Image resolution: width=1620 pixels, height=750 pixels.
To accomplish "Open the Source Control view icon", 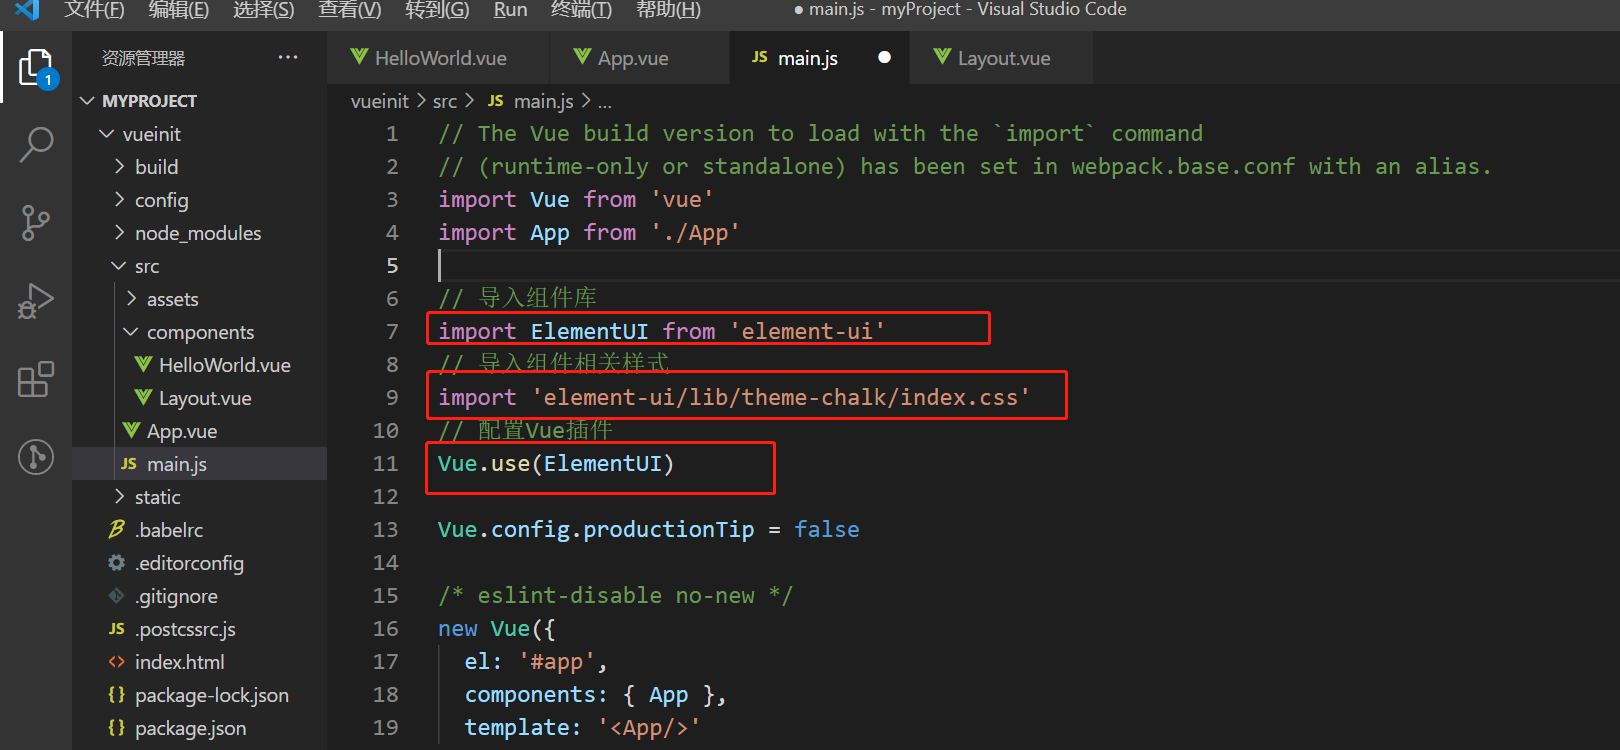I will pyautogui.click(x=36, y=222).
